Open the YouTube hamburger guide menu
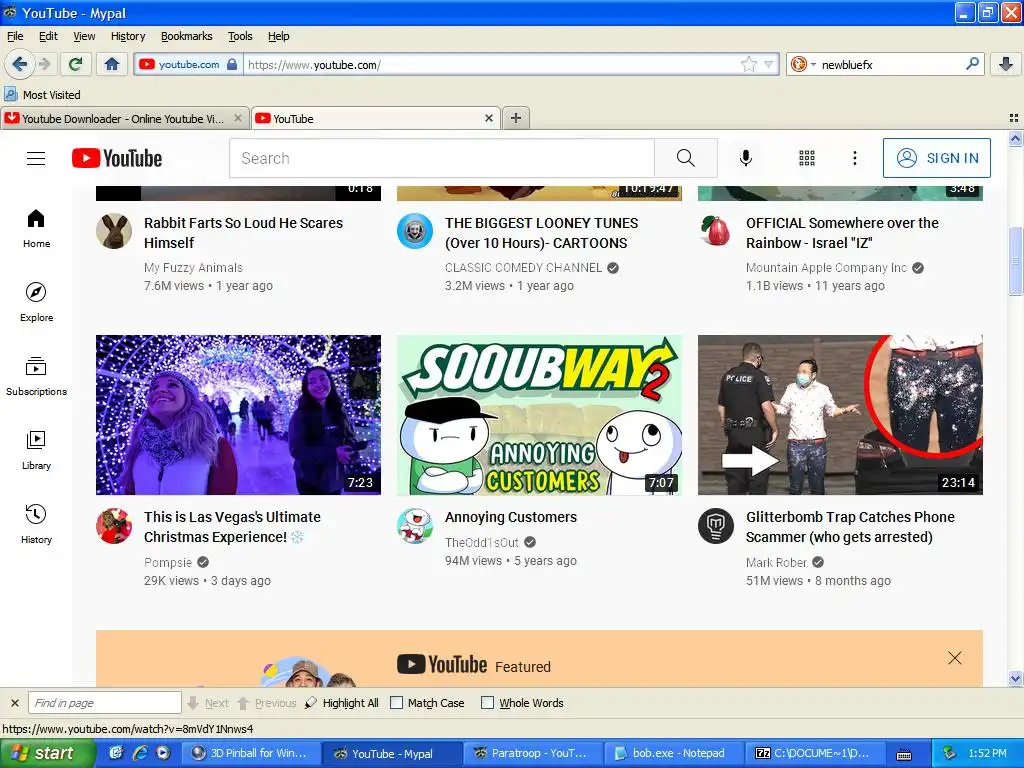Viewport: 1024px width, 768px height. pyautogui.click(x=36, y=158)
